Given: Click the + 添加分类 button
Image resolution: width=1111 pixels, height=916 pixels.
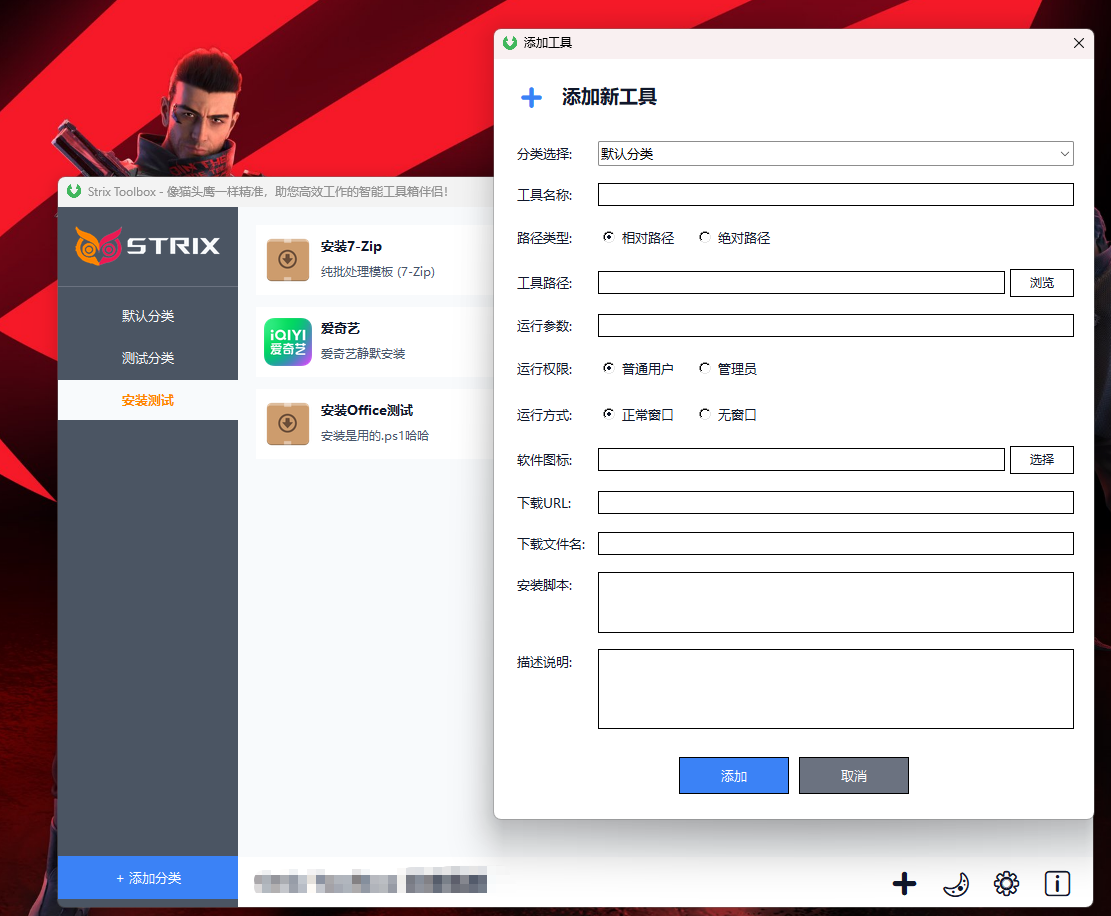Looking at the screenshot, I should (148, 878).
